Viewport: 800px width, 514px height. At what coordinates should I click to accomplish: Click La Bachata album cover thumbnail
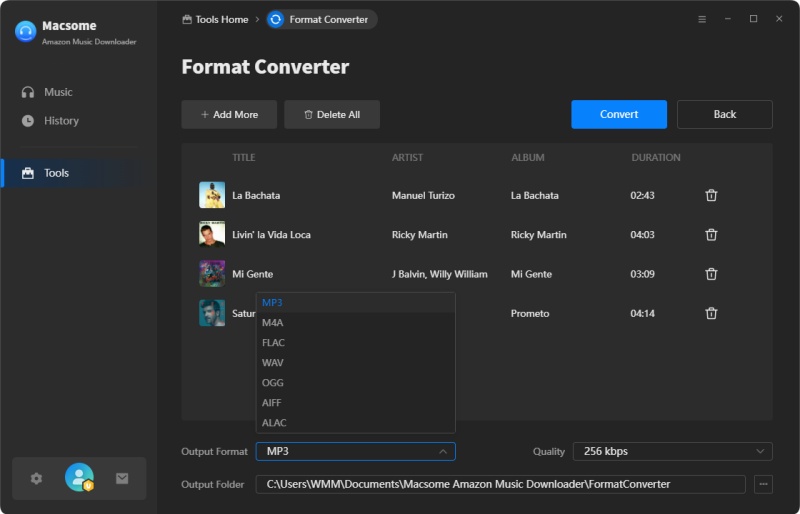pyautogui.click(x=212, y=195)
